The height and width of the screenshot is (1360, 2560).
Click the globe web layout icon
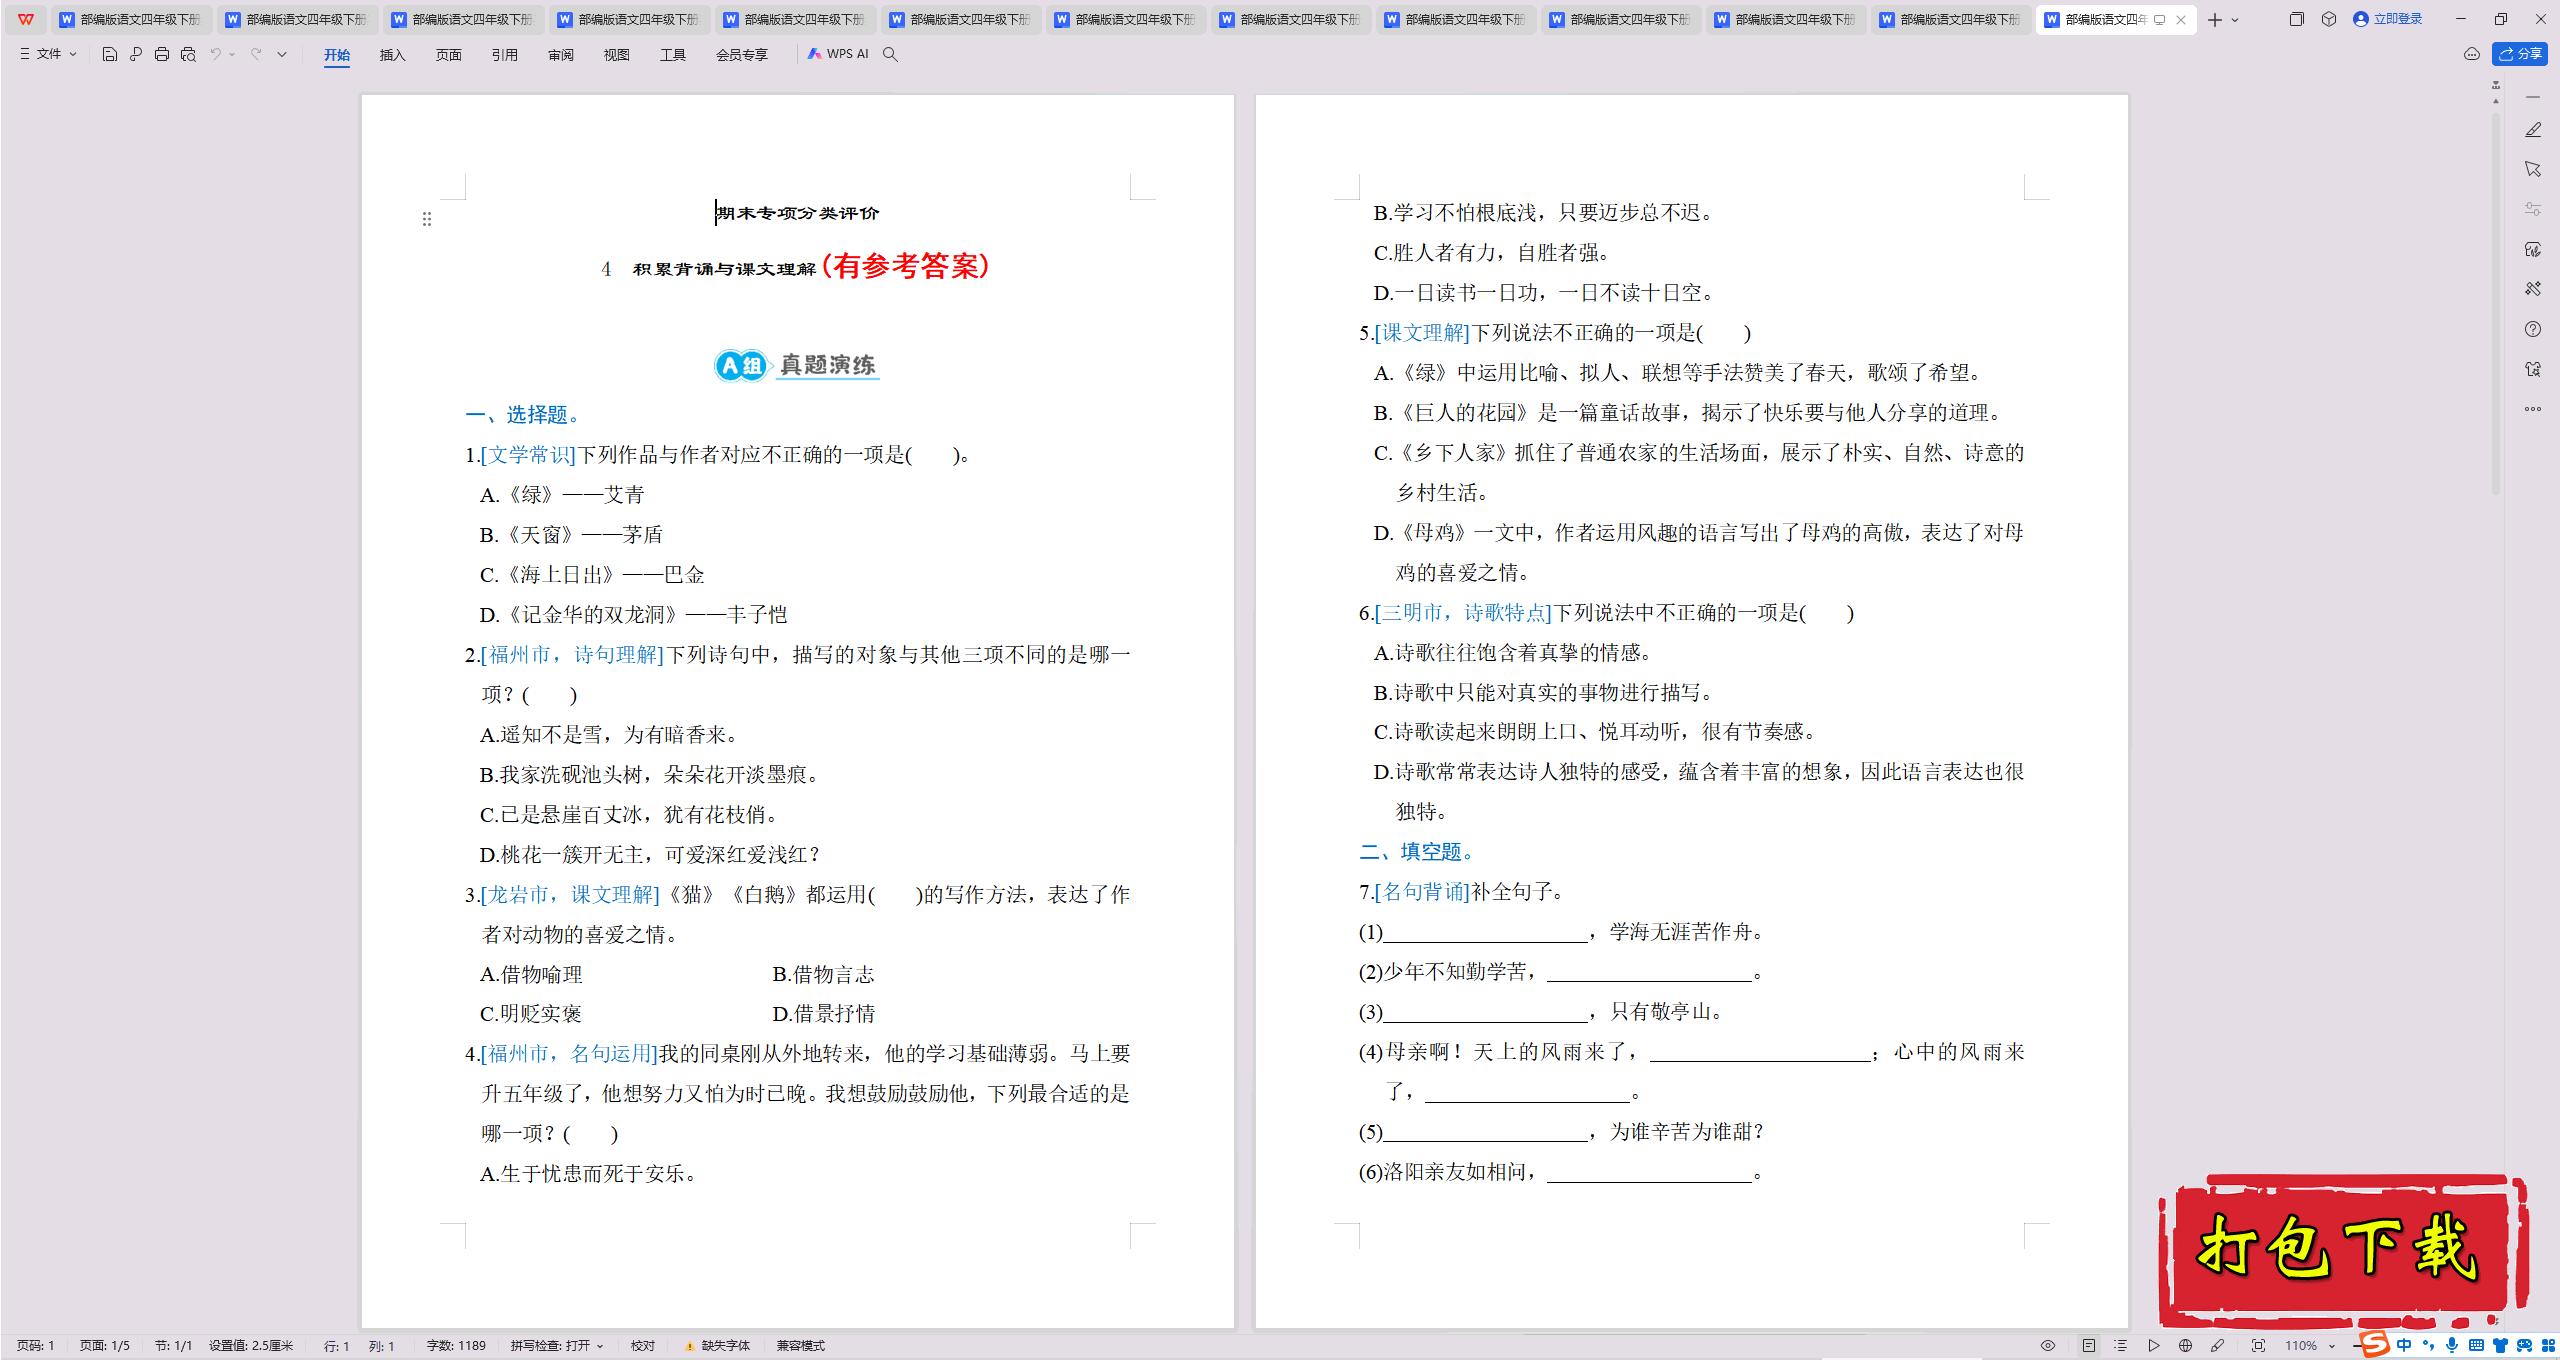[2185, 1346]
